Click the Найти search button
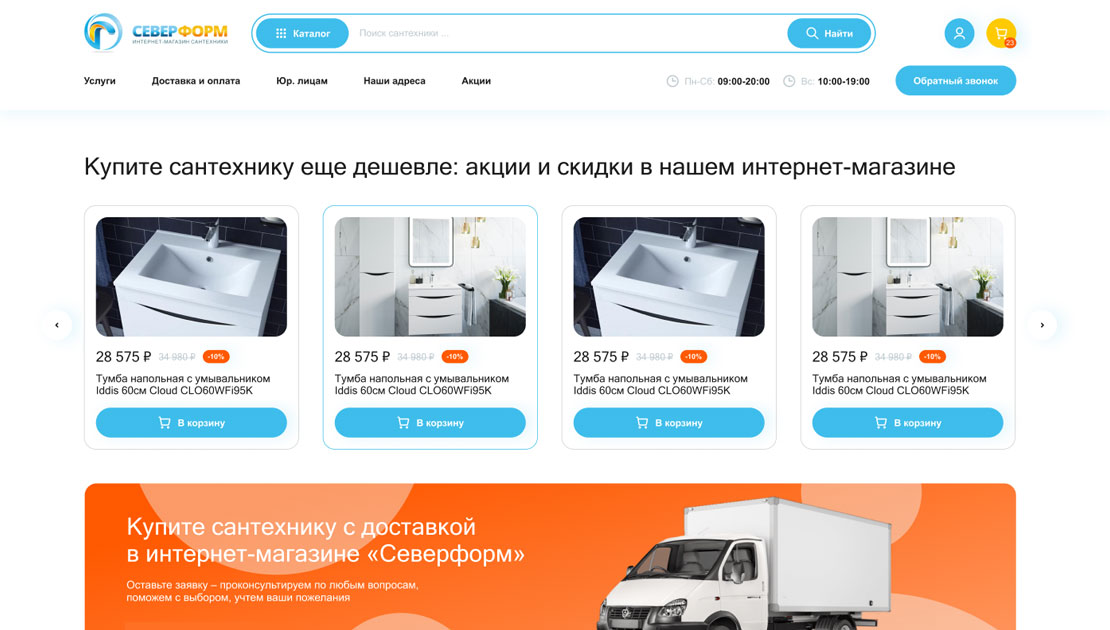Viewport: 1110px width, 630px height. [x=829, y=33]
